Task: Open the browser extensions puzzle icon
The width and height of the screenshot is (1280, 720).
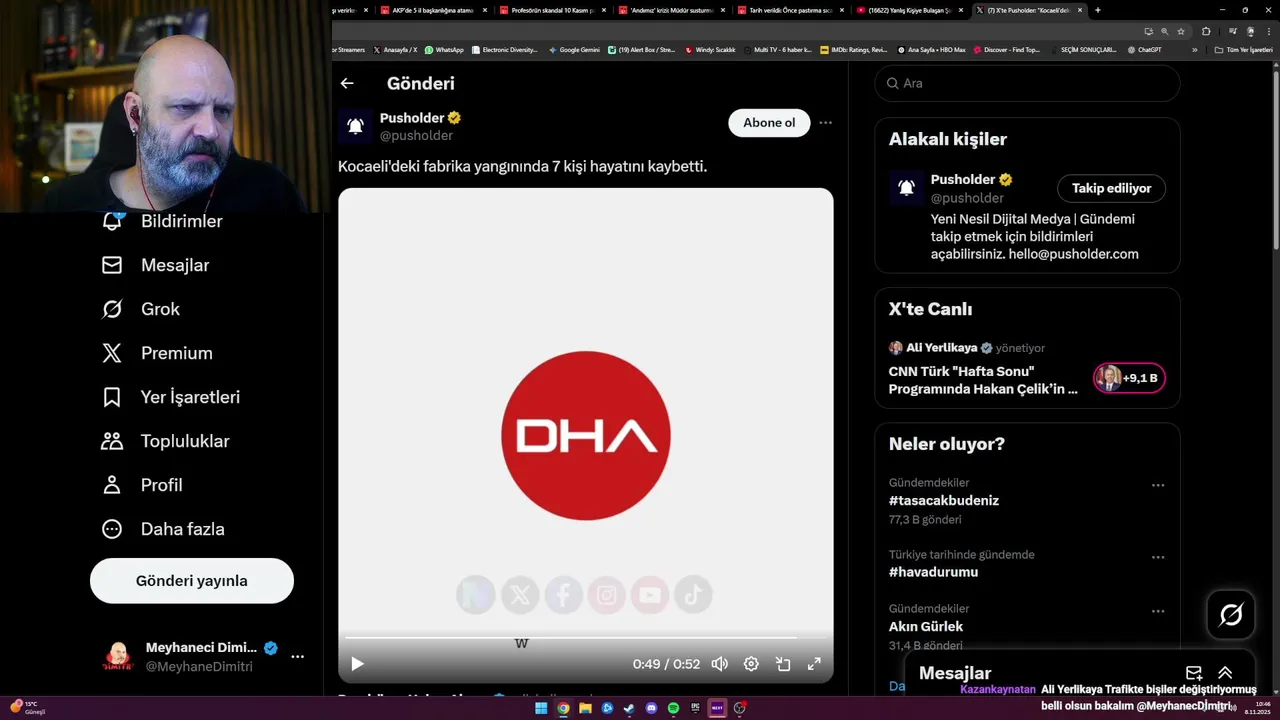Action: coord(1206,31)
